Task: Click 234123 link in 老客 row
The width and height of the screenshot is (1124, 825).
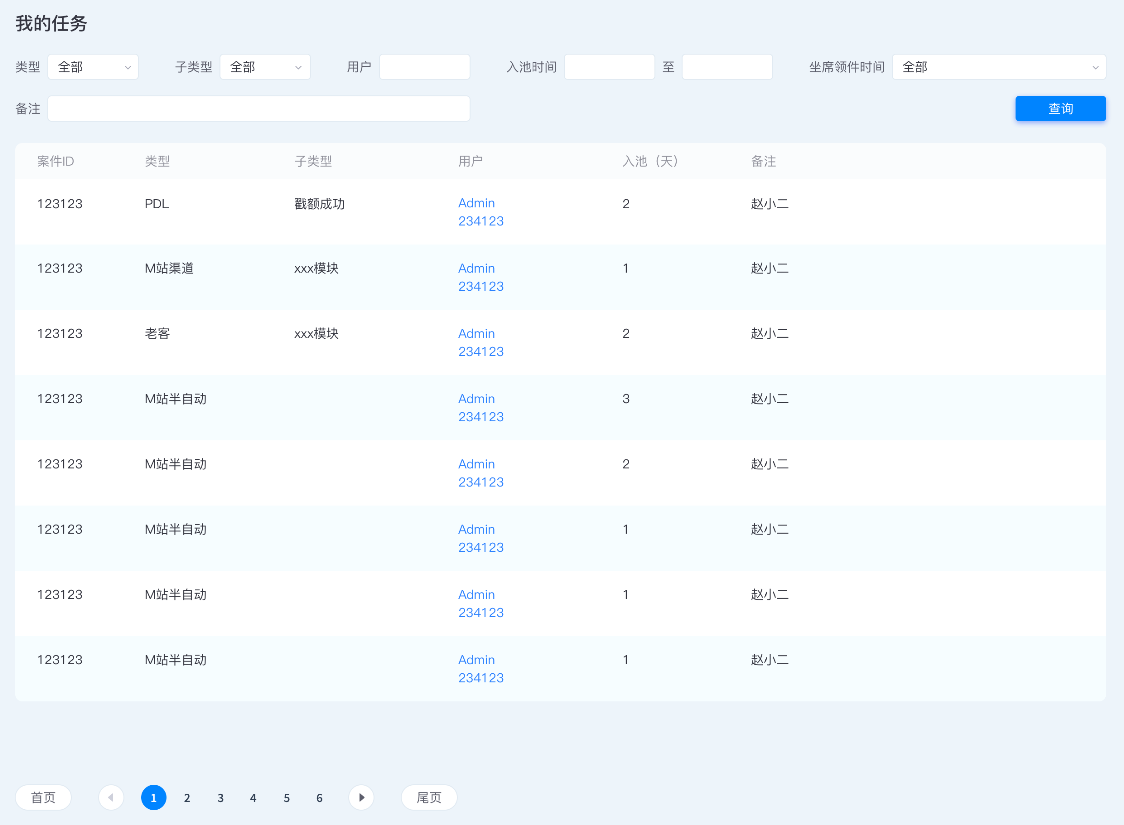Action: coord(481,352)
